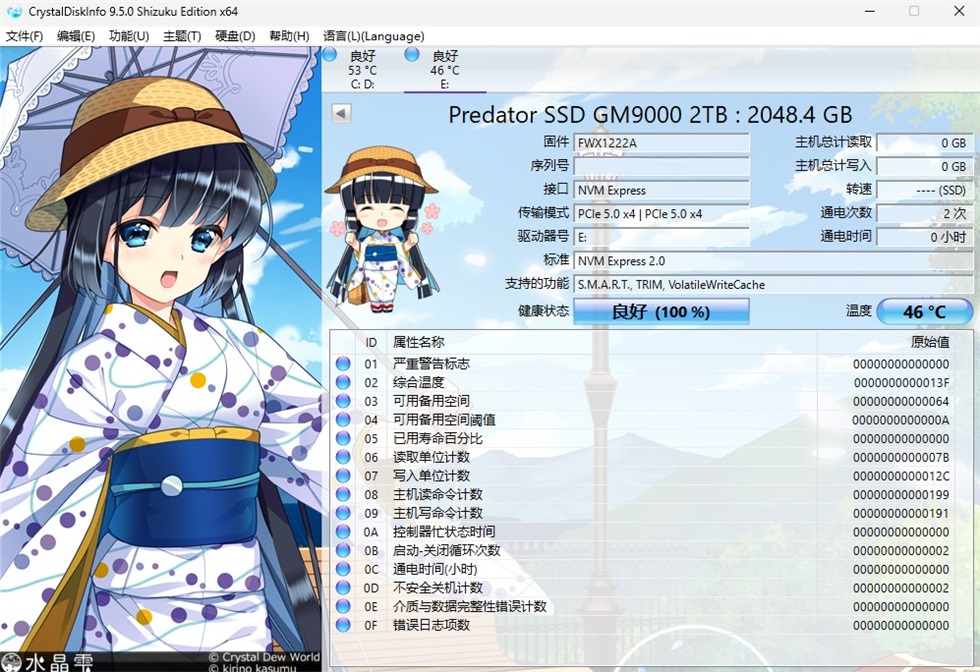The width and height of the screenshot is (980, 672).
Task: Click the chibi Shizuku character image
Action: [x=382, y=229]
